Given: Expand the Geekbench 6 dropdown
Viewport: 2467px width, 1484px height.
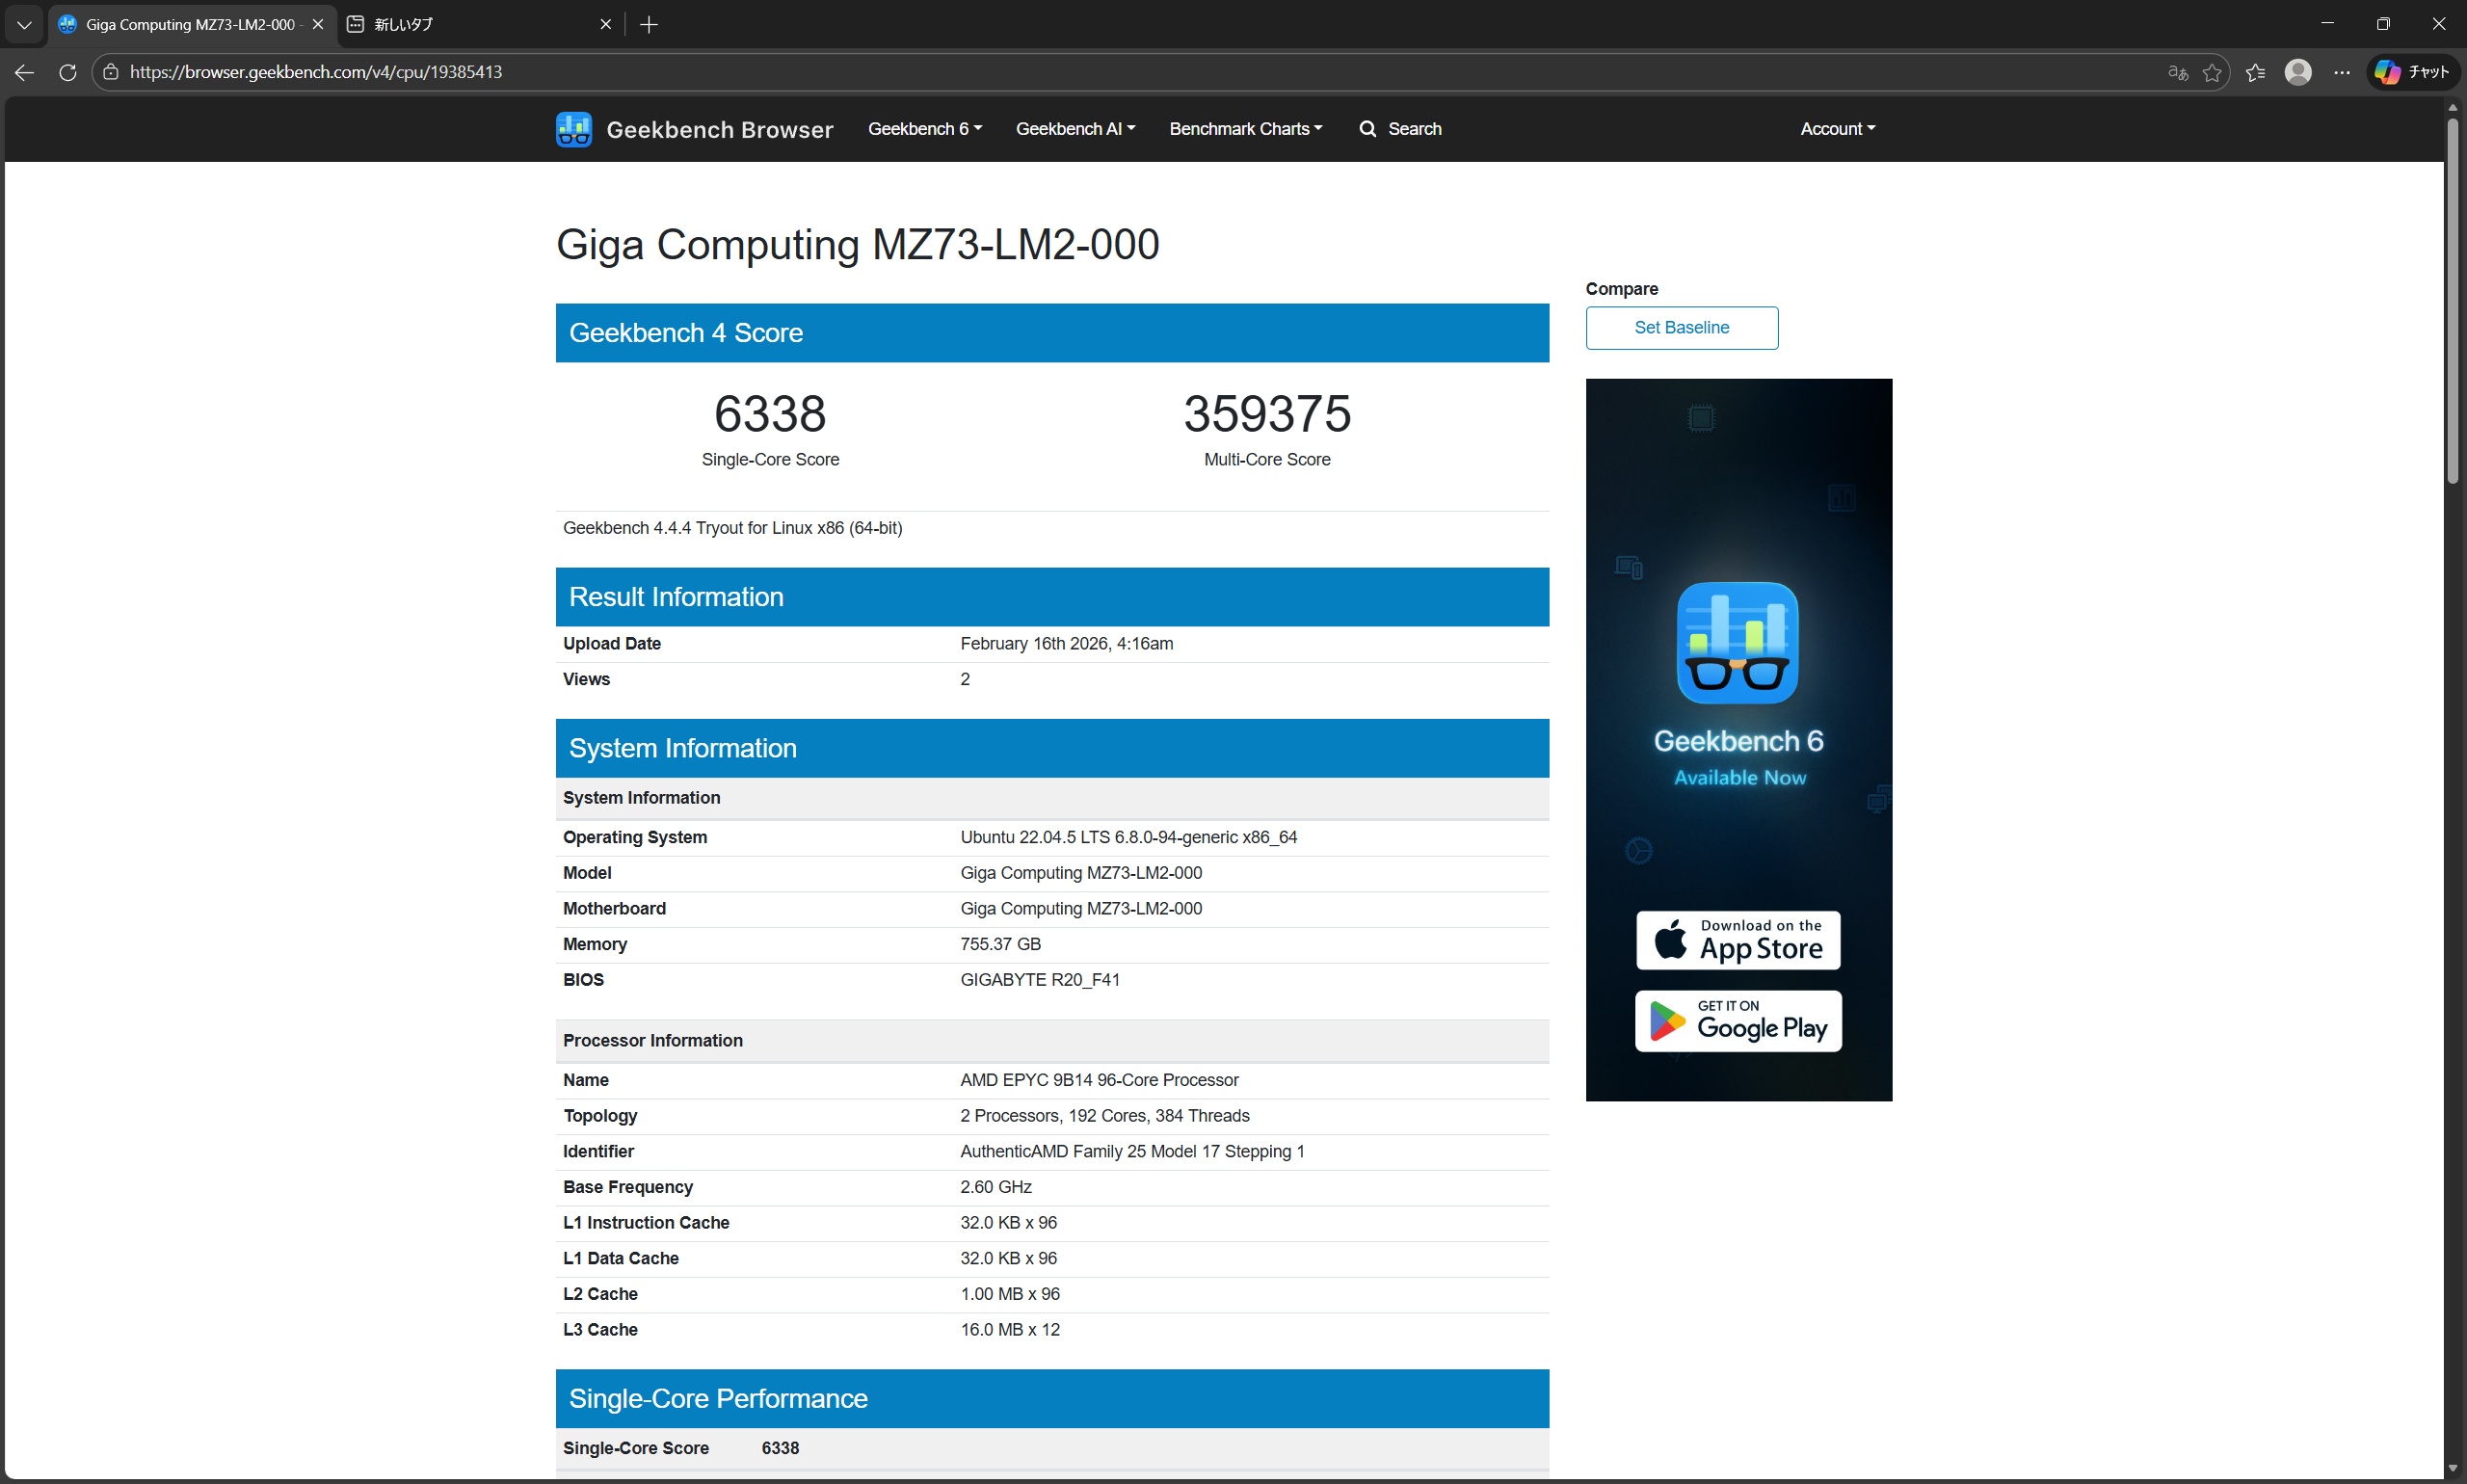Looking at the screenshot, I should [x=924, y=129].
